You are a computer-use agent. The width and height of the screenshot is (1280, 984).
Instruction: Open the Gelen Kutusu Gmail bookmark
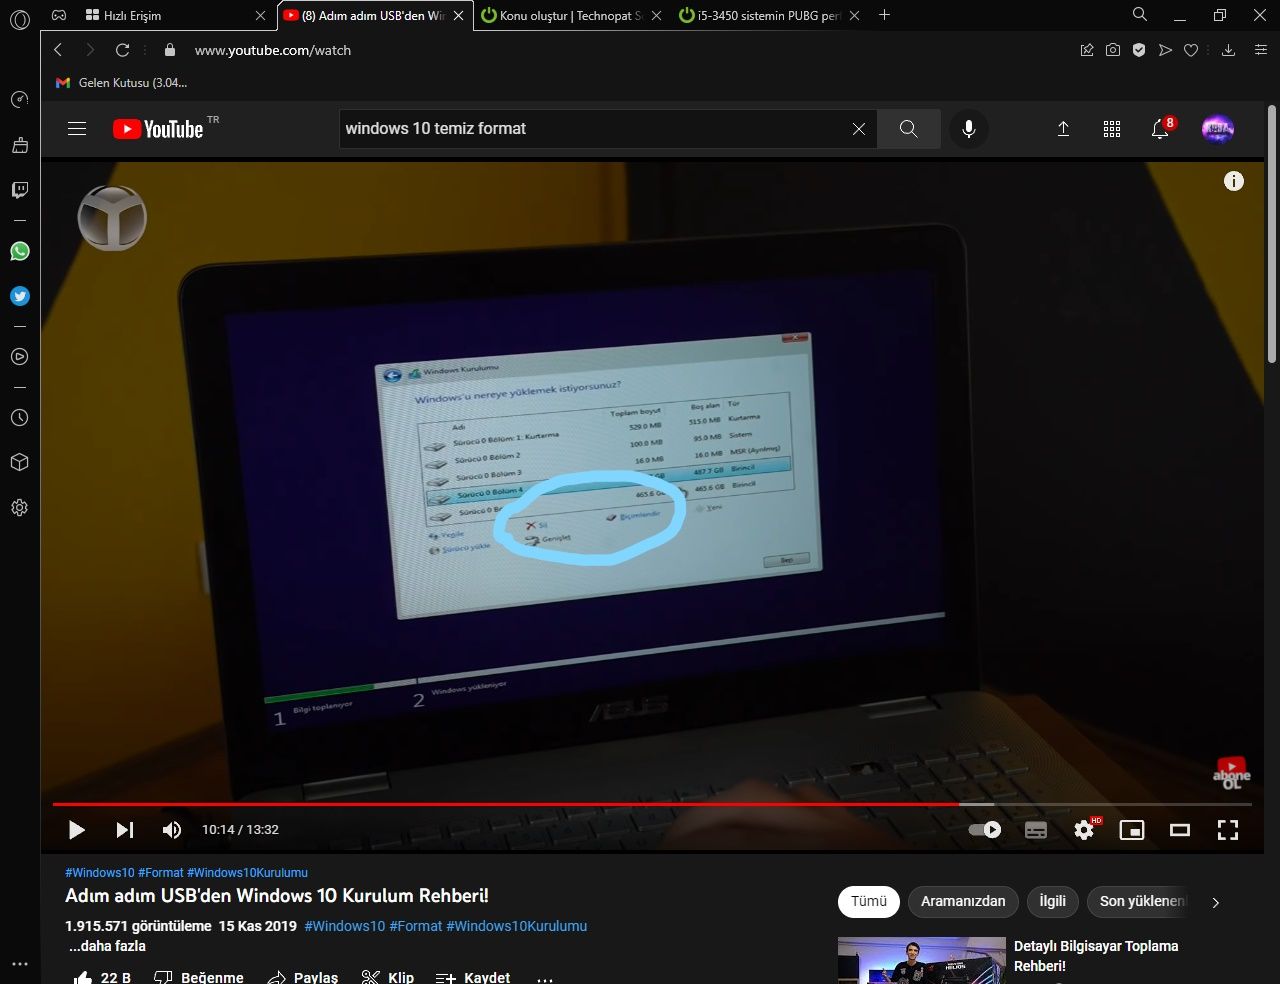[121, 83]
